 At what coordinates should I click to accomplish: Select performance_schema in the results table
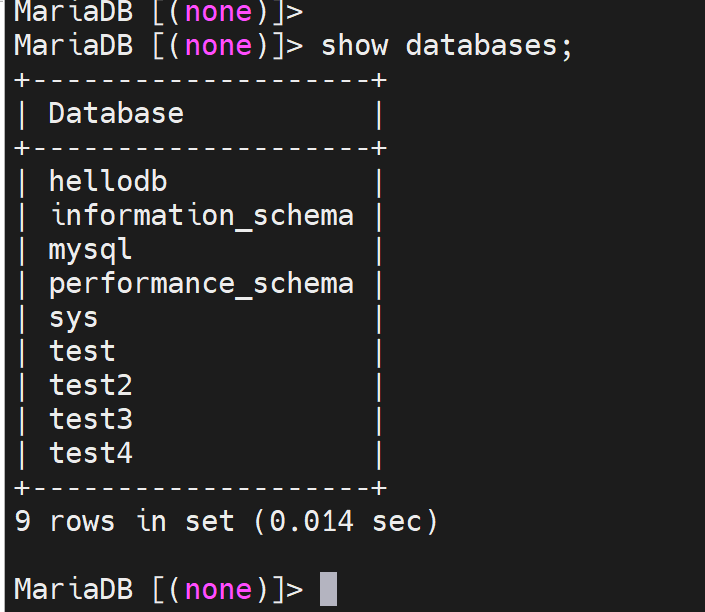coord(201,283)
